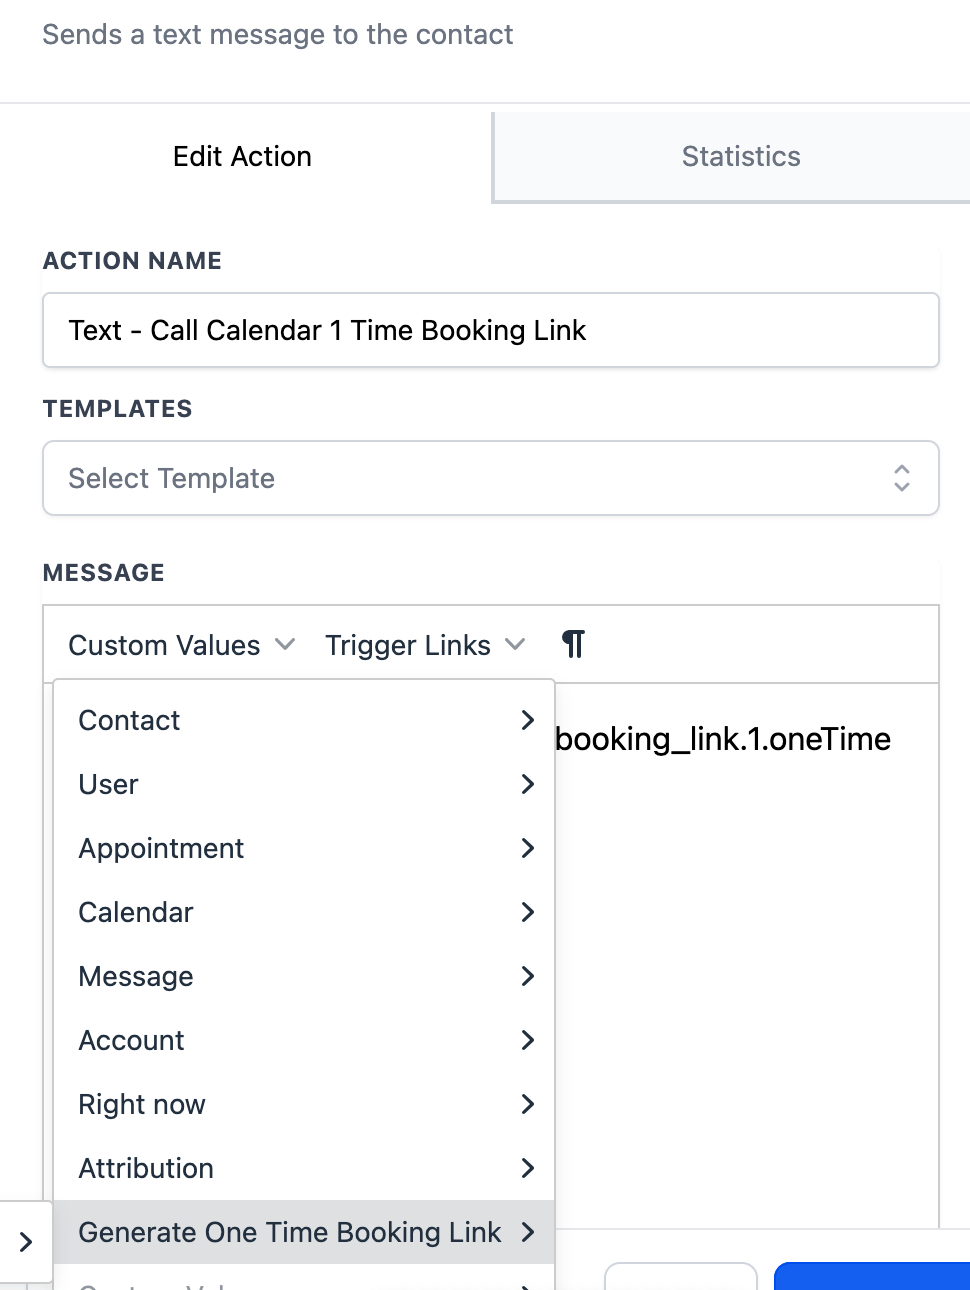
Task: Select Generate One Time Booking Link
Action: pyautogui.click(x=304, y=1232)
